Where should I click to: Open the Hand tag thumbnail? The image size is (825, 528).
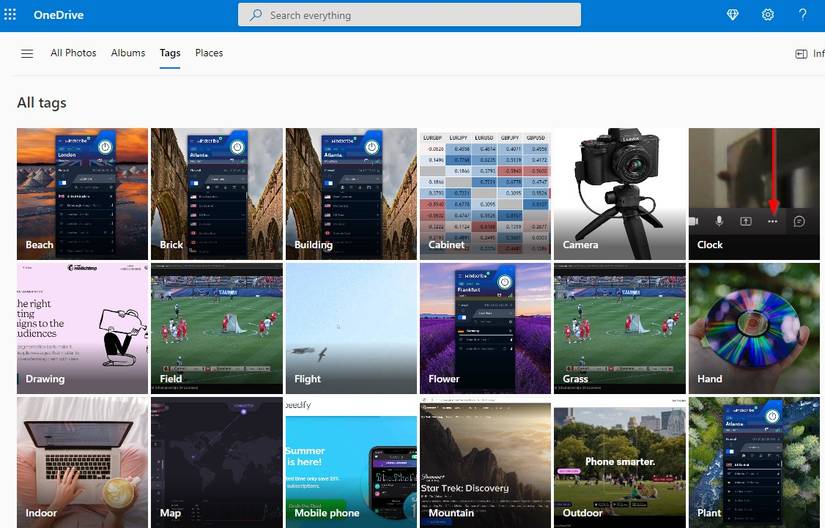(754, 328)
